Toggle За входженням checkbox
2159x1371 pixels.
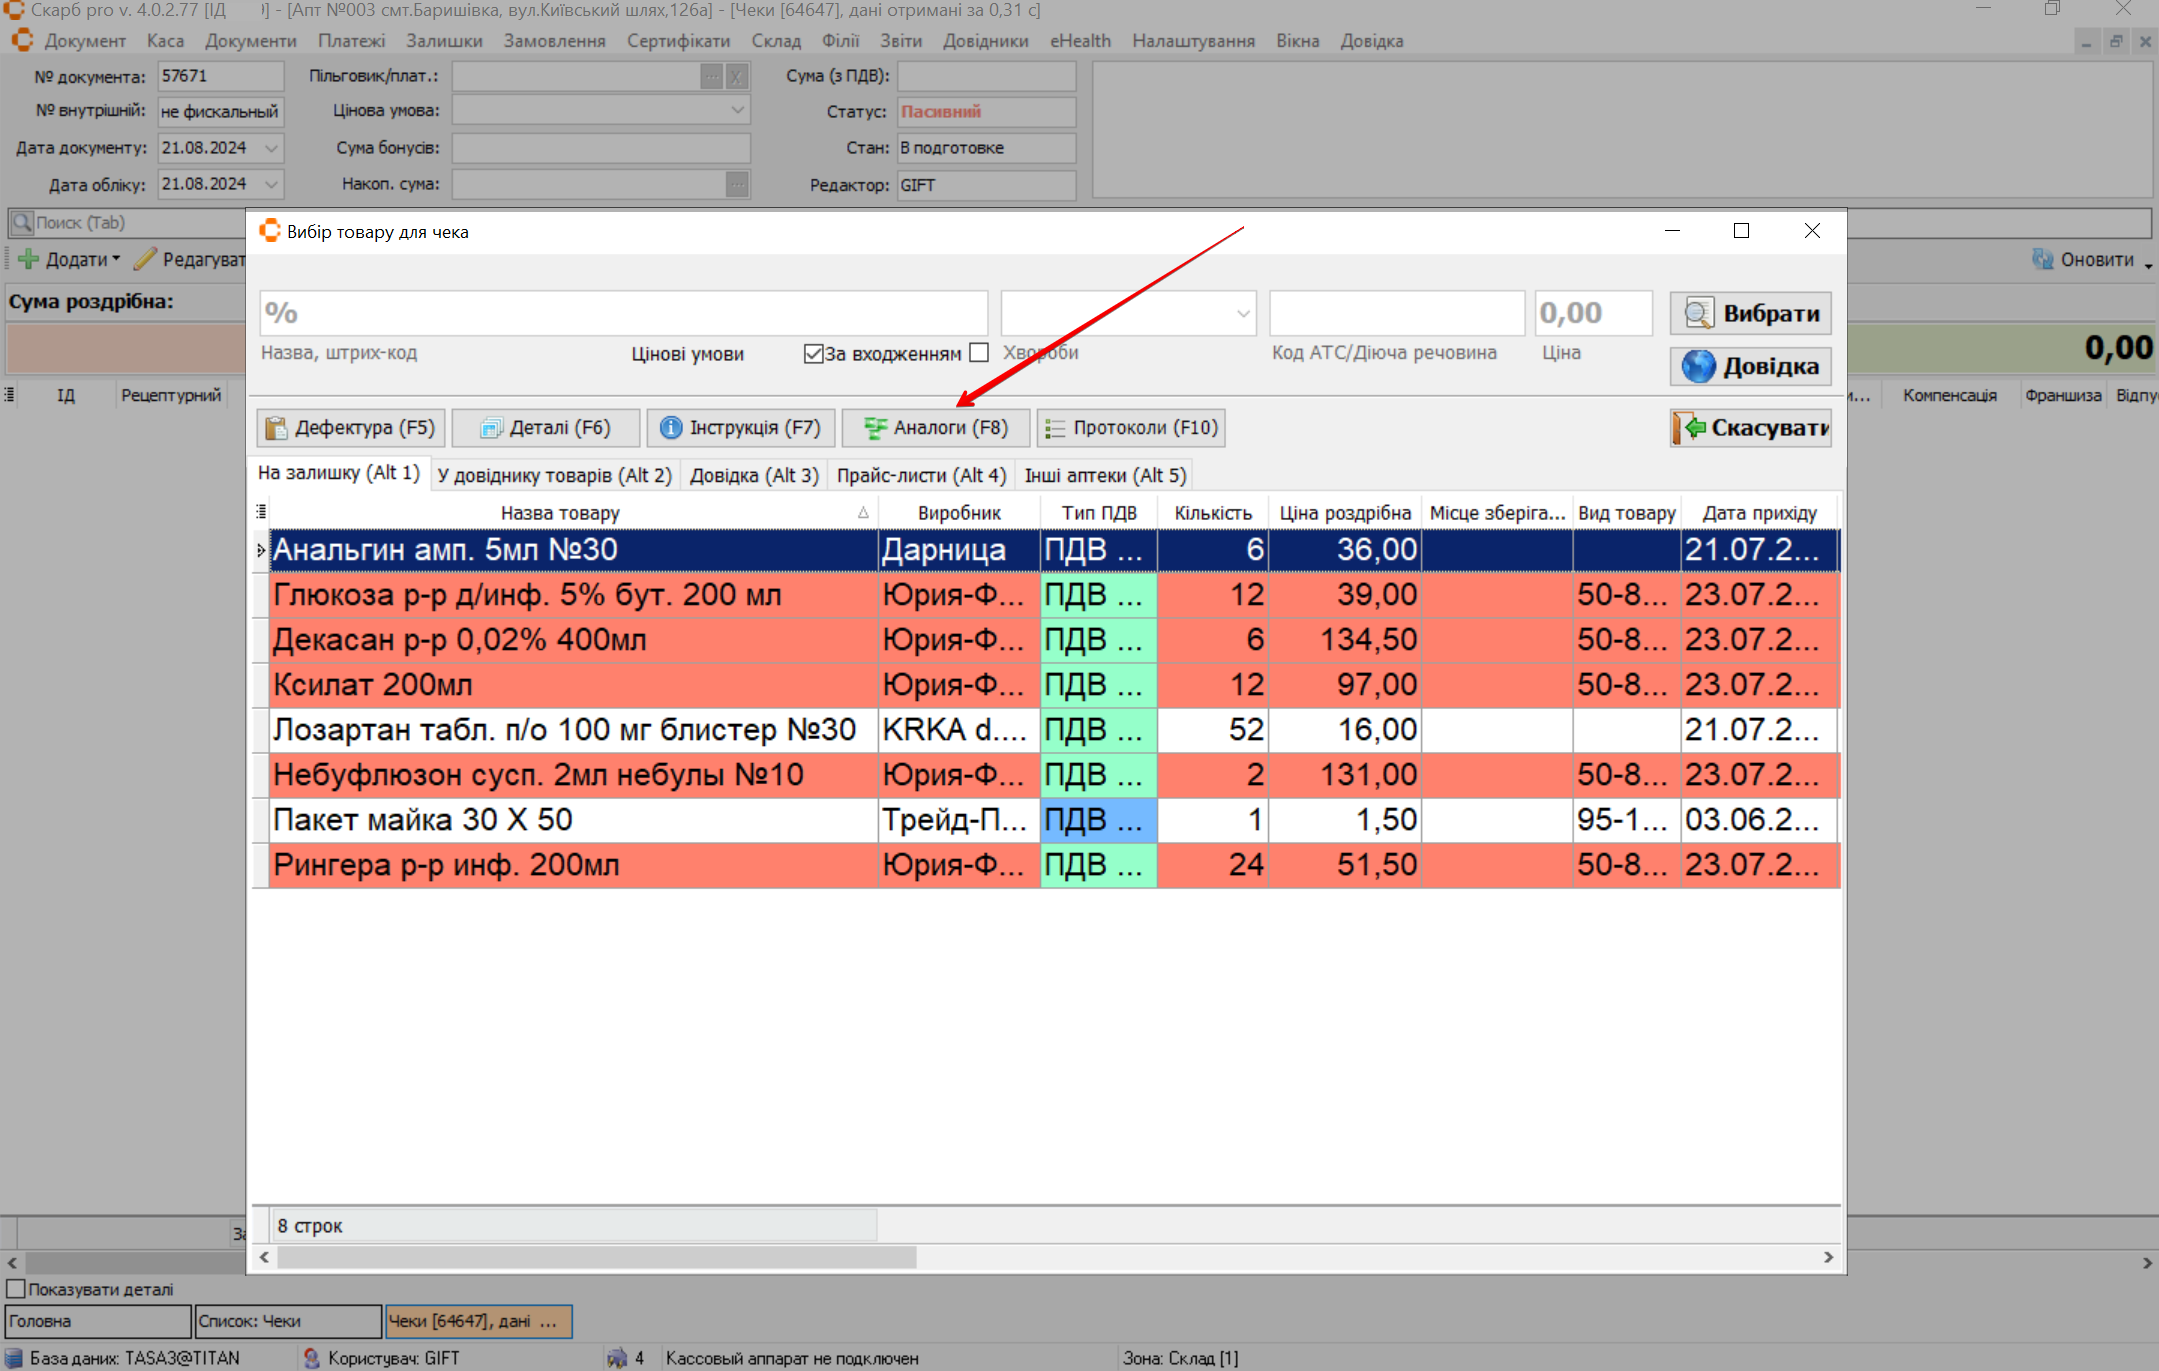point(813,353)
